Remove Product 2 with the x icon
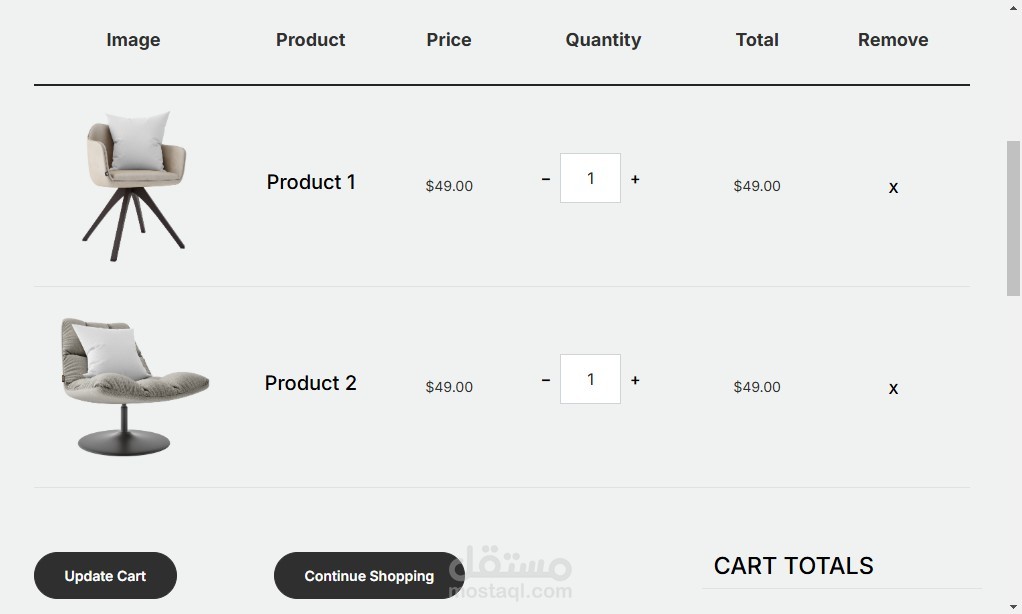The width and height of the screenshot is (1022, 614). (893, 388)
